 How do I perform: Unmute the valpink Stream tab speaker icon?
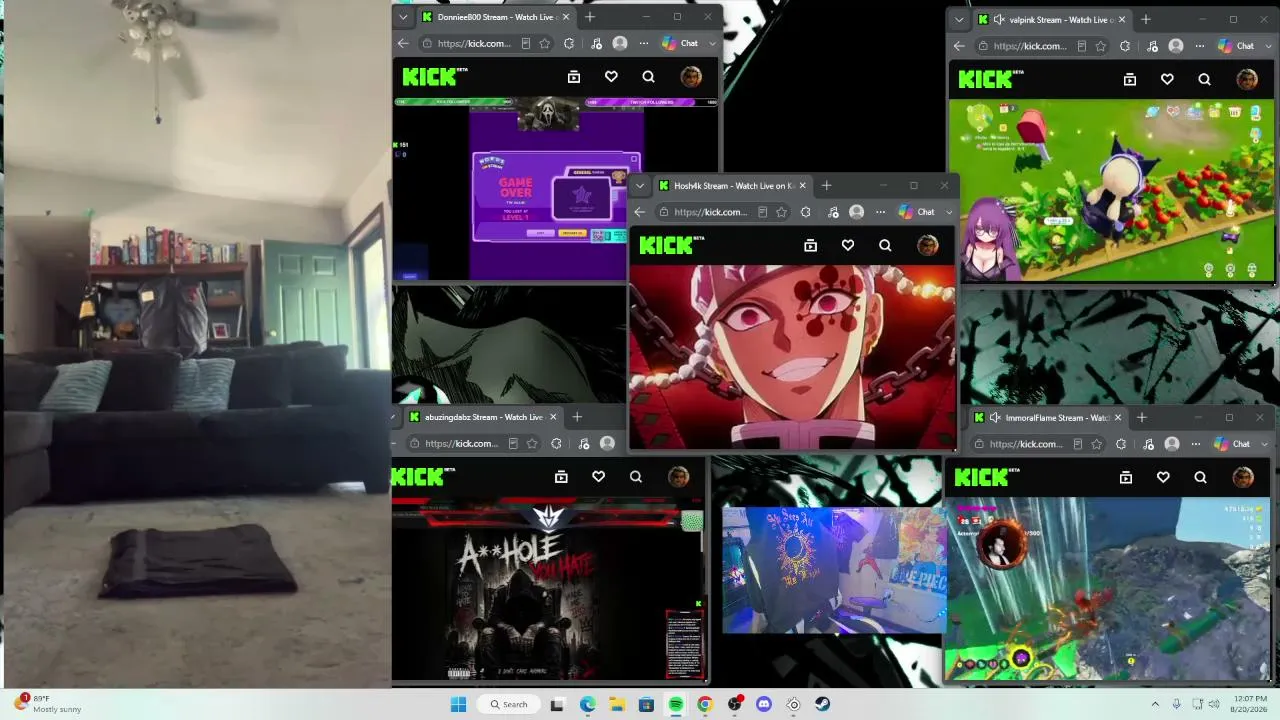coord(998,20)
